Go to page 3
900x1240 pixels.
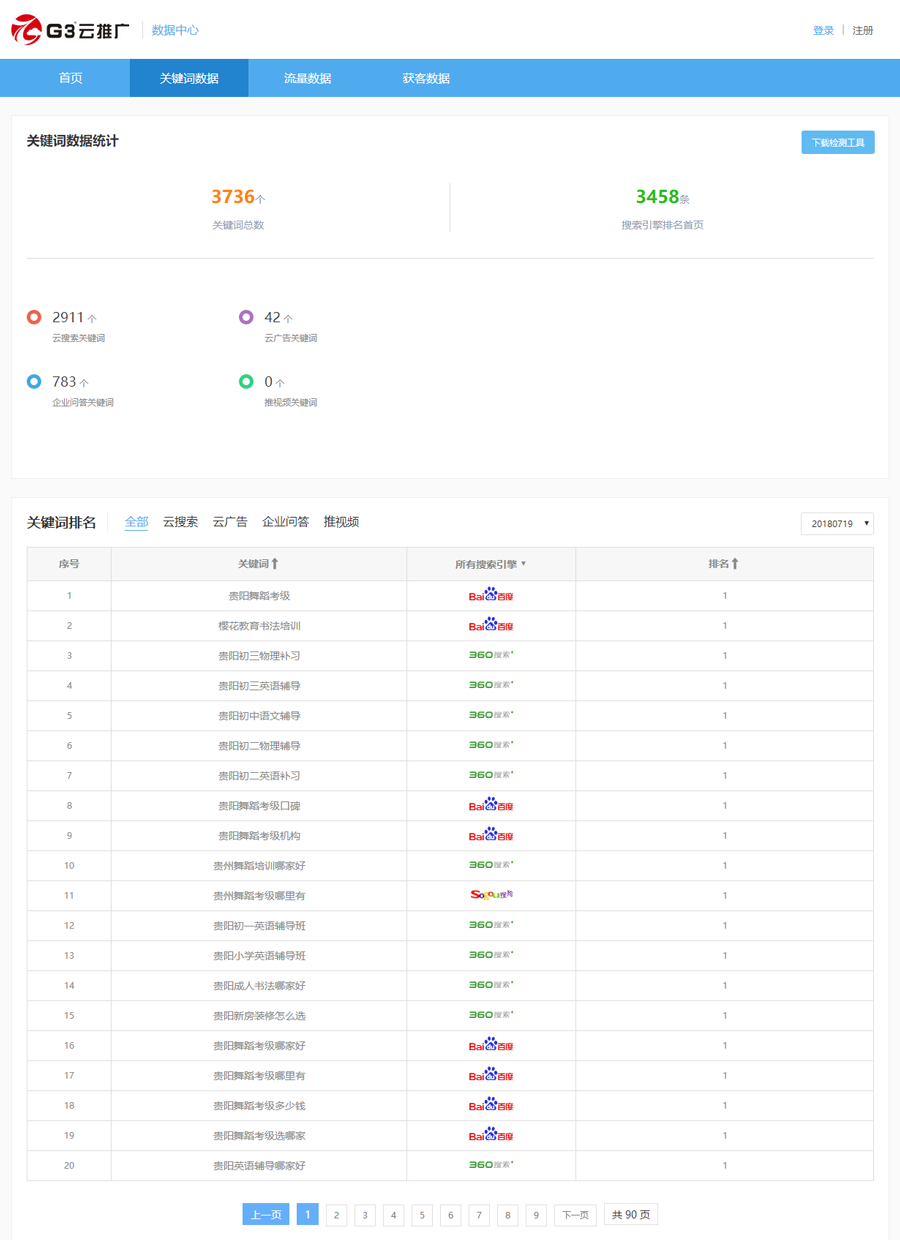coord(365,1215)
